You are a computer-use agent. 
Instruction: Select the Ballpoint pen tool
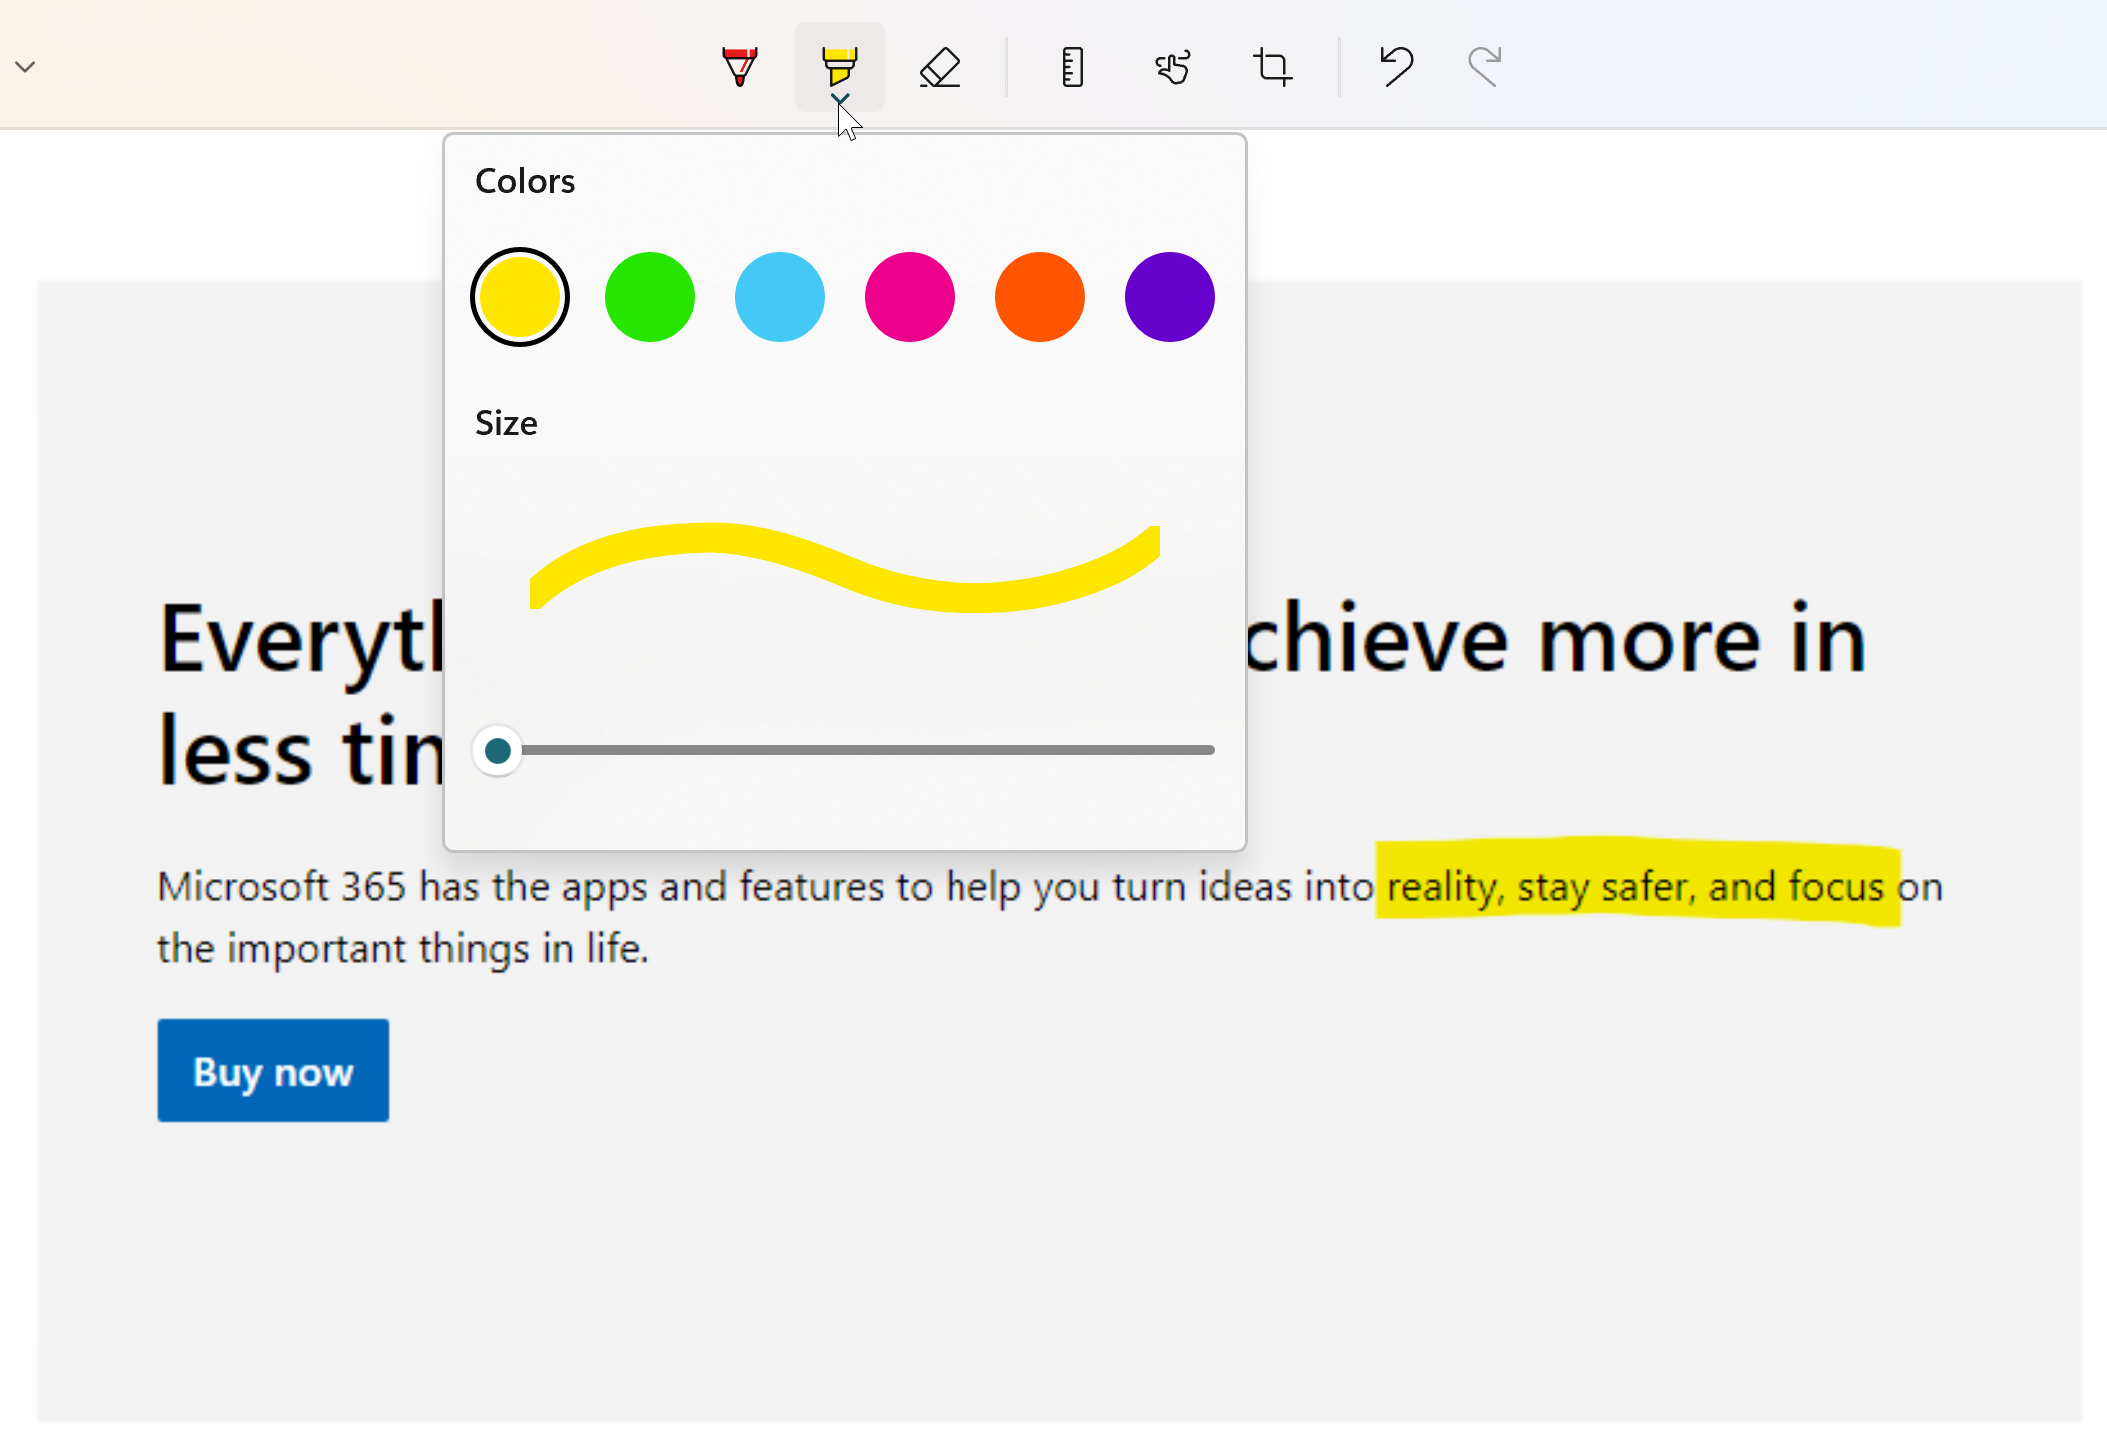tap(739, 66)
